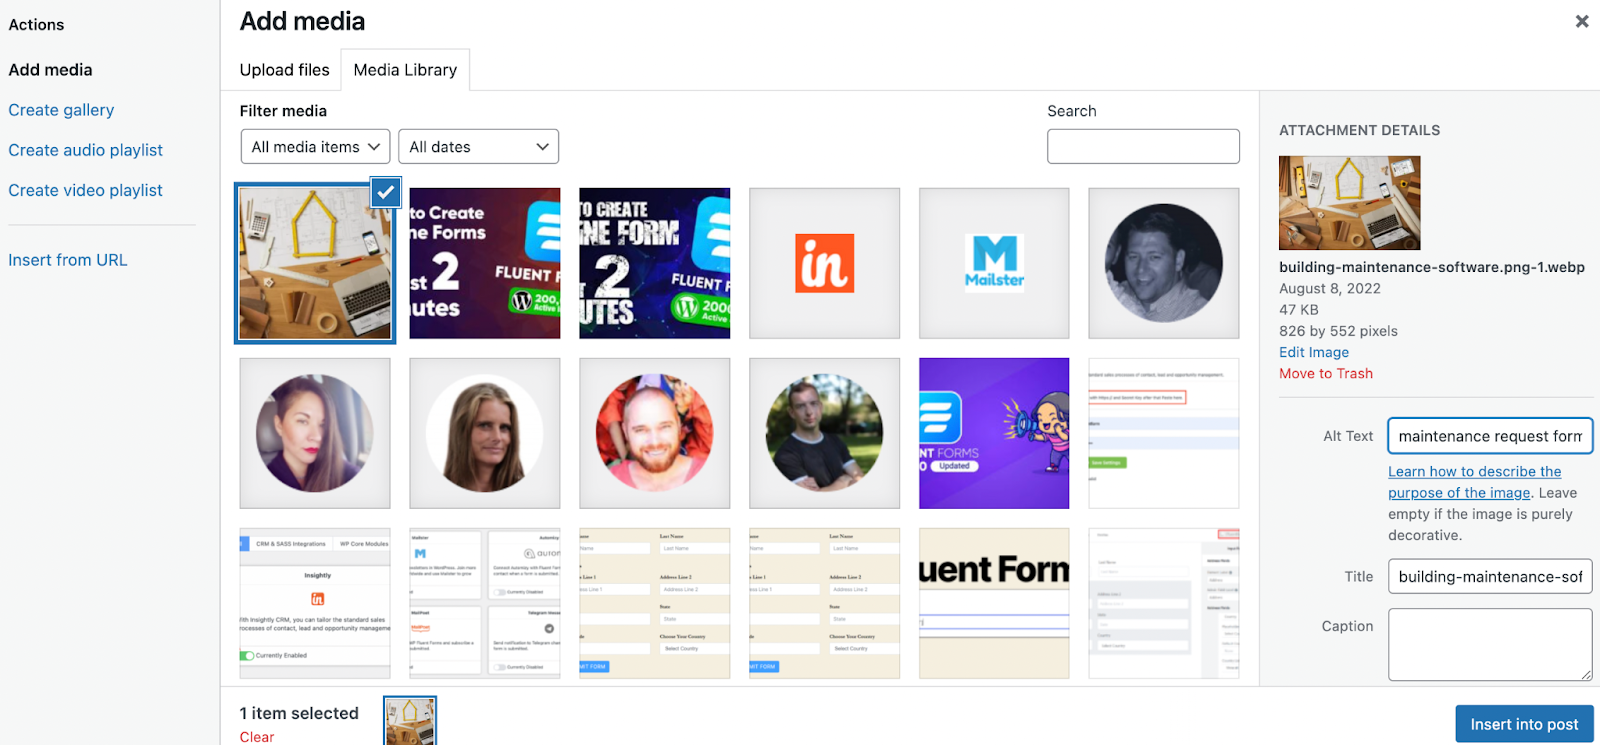Close the Add media dialog
The height and width of the screenshot is (745, 1600).
tap(1582, 21)
